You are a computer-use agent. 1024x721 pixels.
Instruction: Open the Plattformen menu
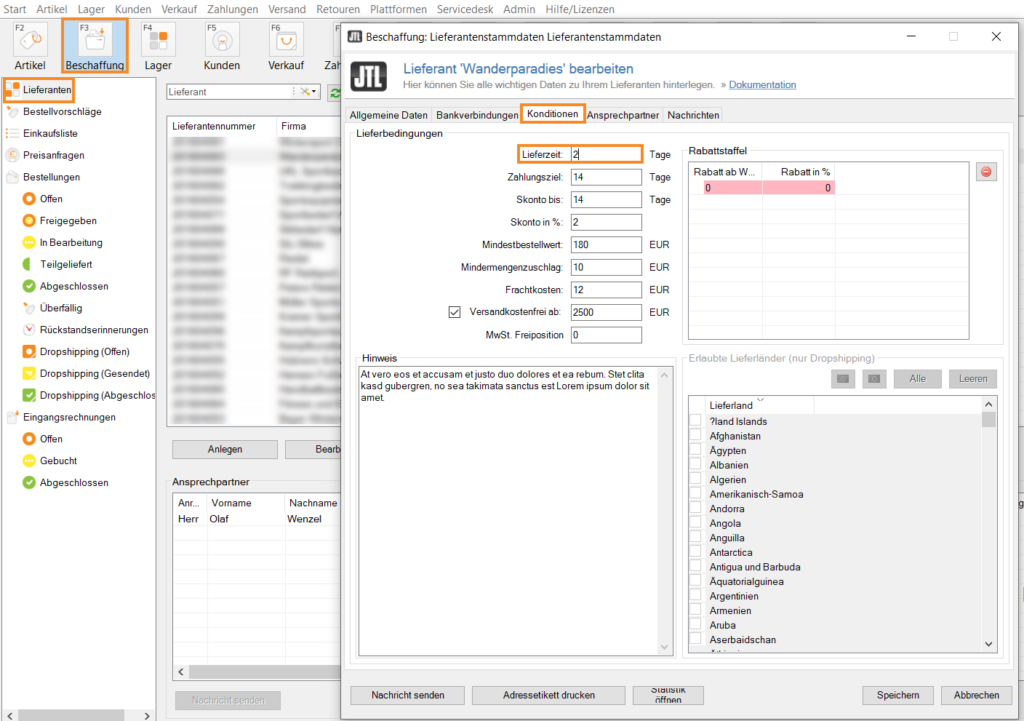pyautogui.click(x=397, y=9)
